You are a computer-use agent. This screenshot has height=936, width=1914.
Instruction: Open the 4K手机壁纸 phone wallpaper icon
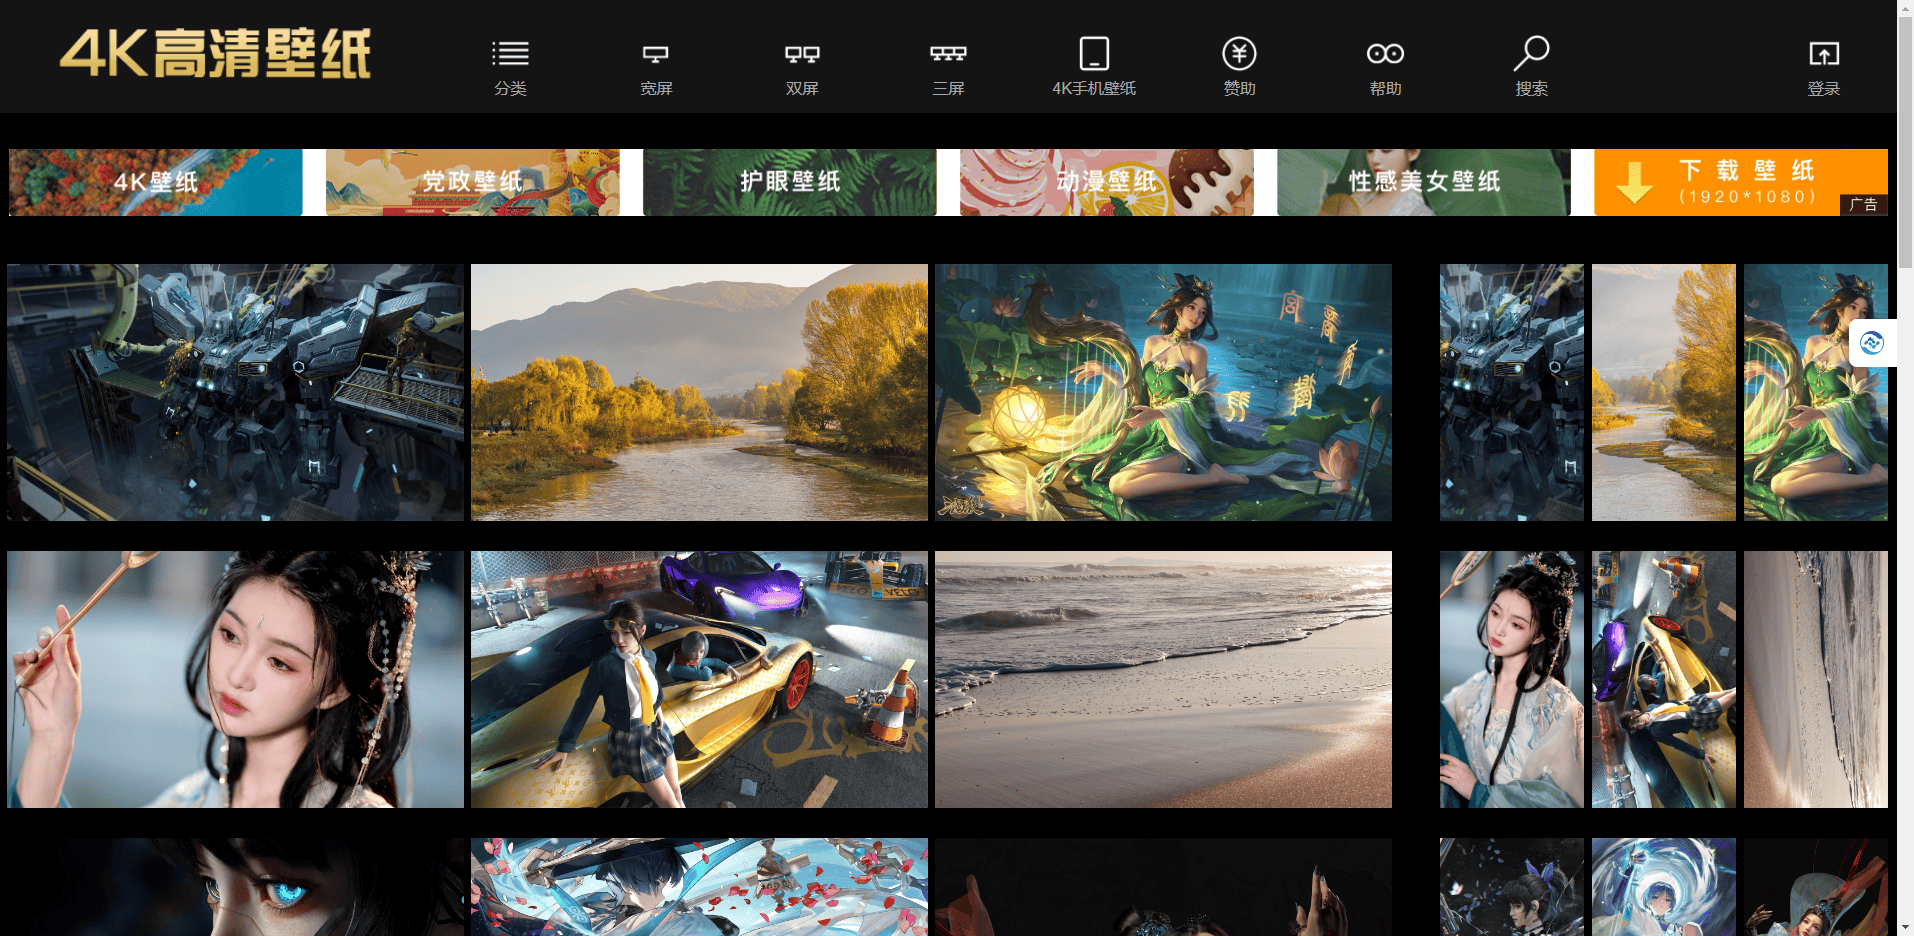pos(1094,55)
